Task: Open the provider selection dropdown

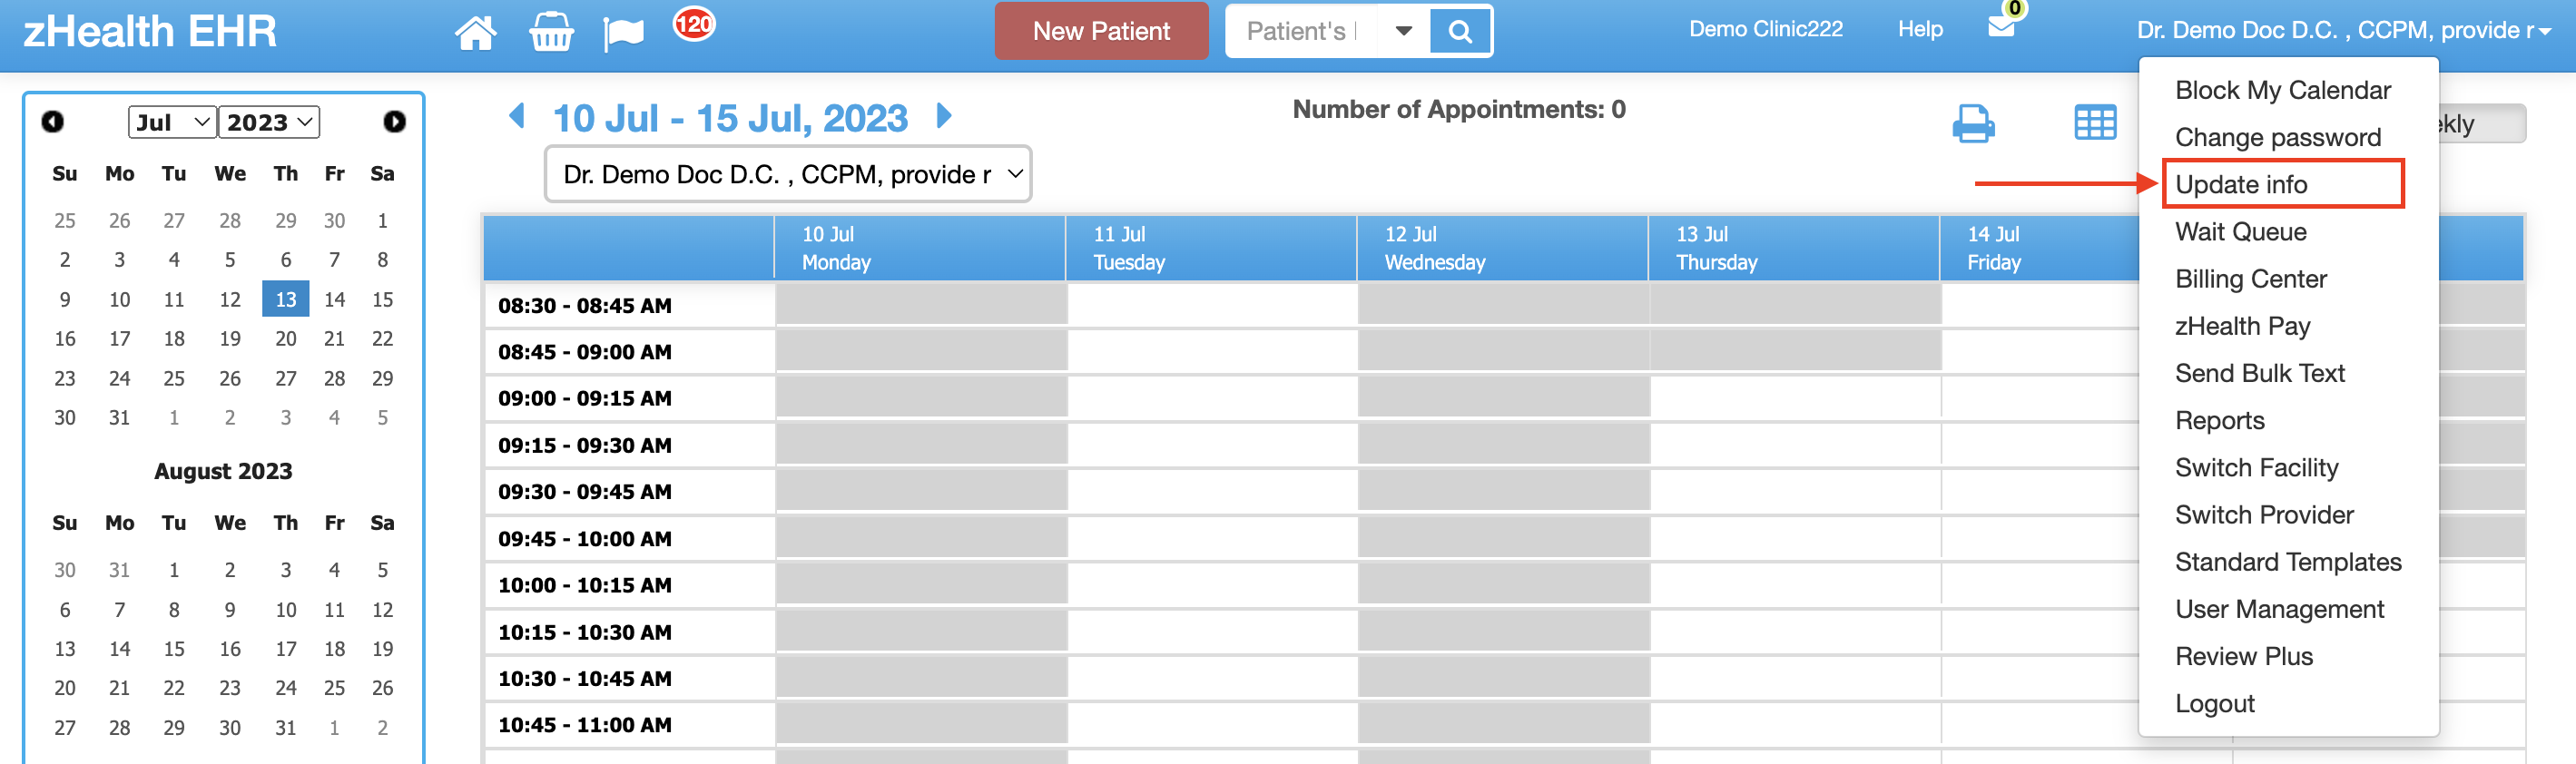Action: click(789, 173)
